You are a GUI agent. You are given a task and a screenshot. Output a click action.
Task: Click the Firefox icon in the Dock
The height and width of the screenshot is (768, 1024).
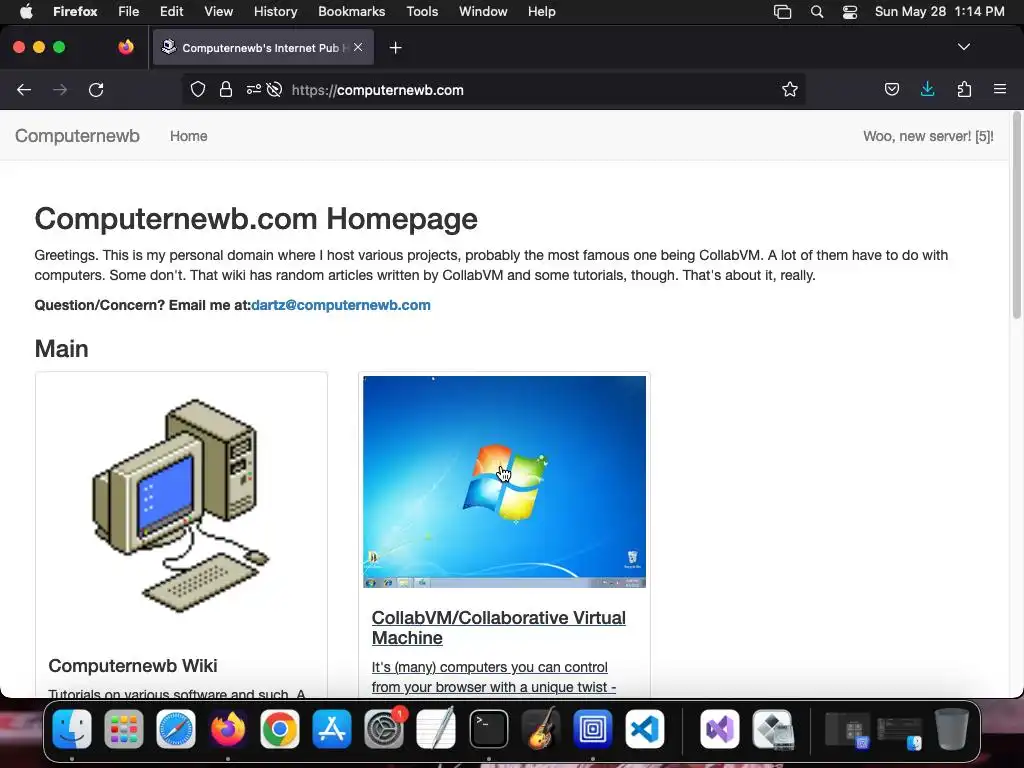(228, 729)
